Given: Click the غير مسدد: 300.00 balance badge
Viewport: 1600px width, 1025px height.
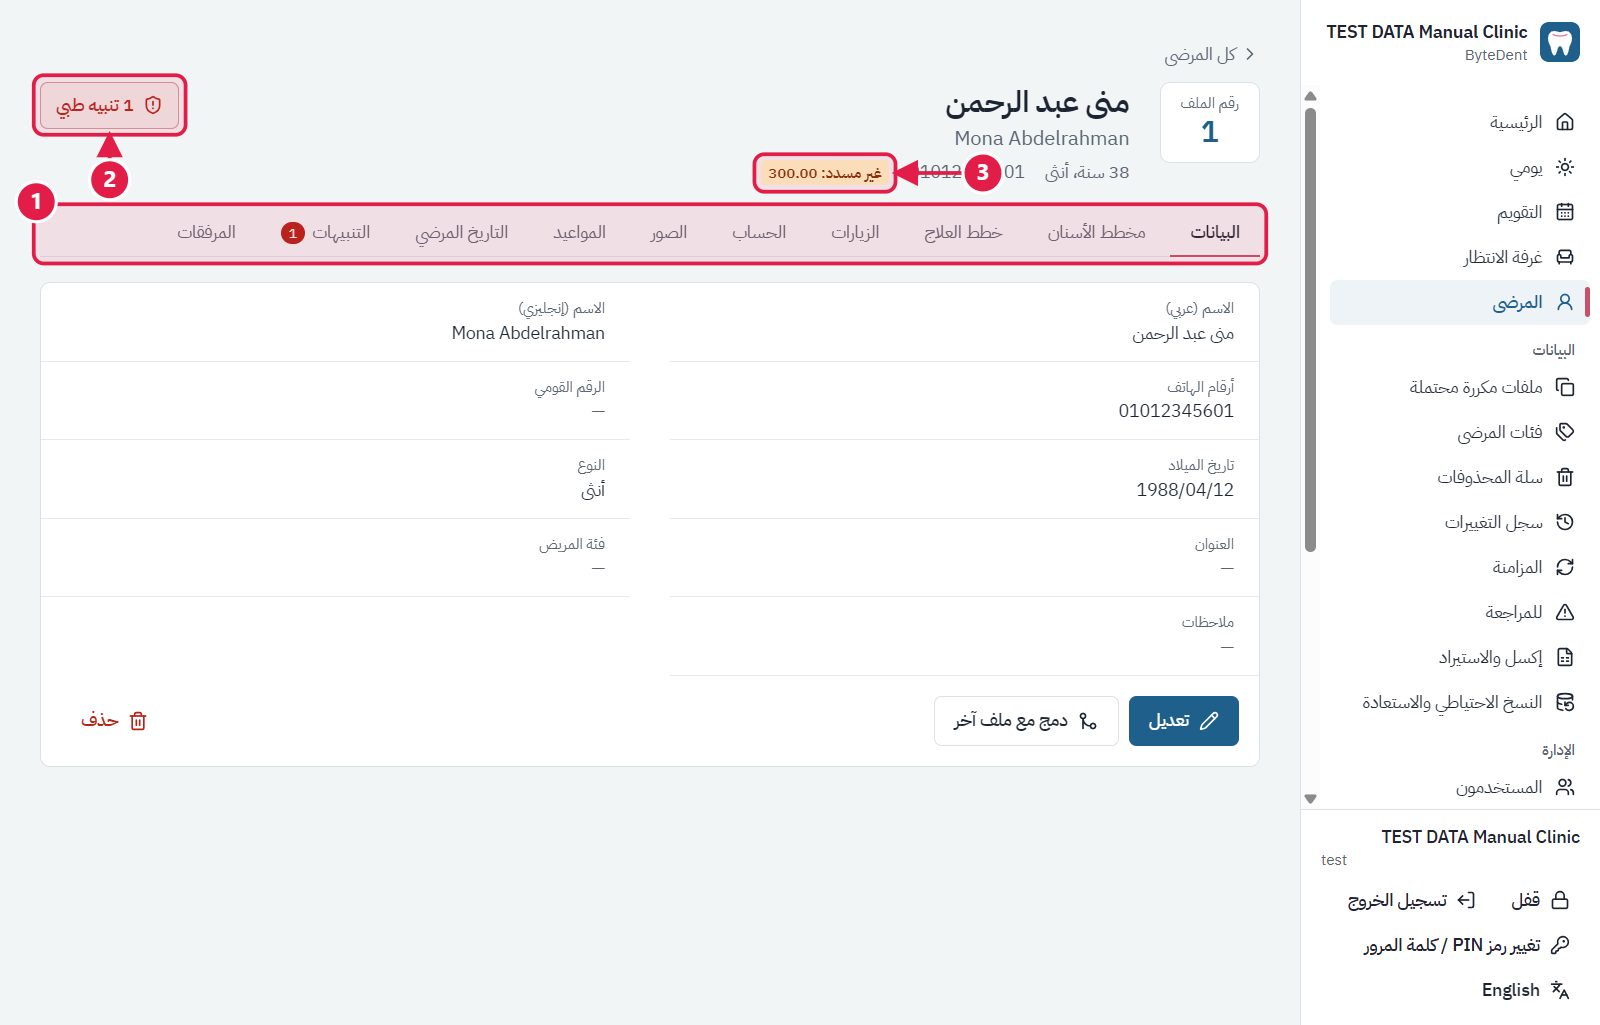Looking at the screenshot, I should point(824,173).
